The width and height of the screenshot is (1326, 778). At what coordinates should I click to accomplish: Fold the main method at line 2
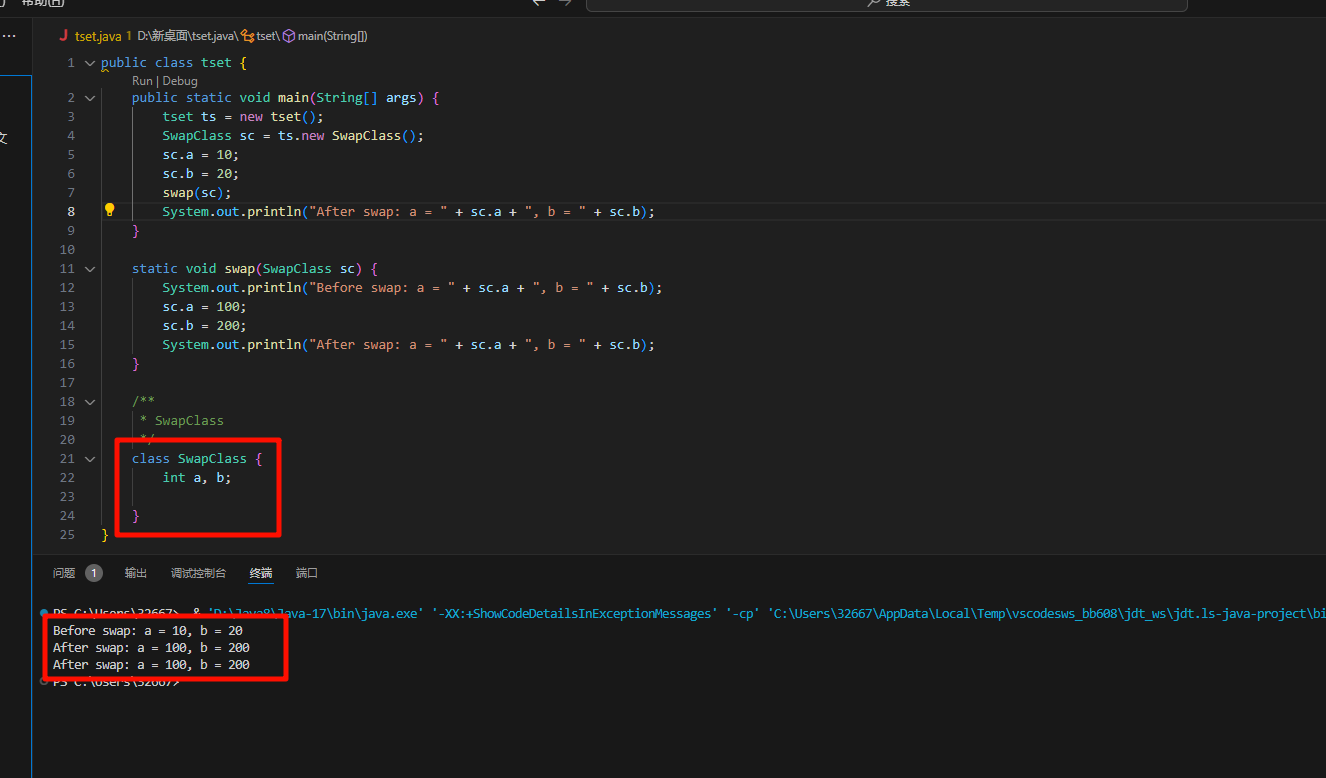[x=90, y=98]
